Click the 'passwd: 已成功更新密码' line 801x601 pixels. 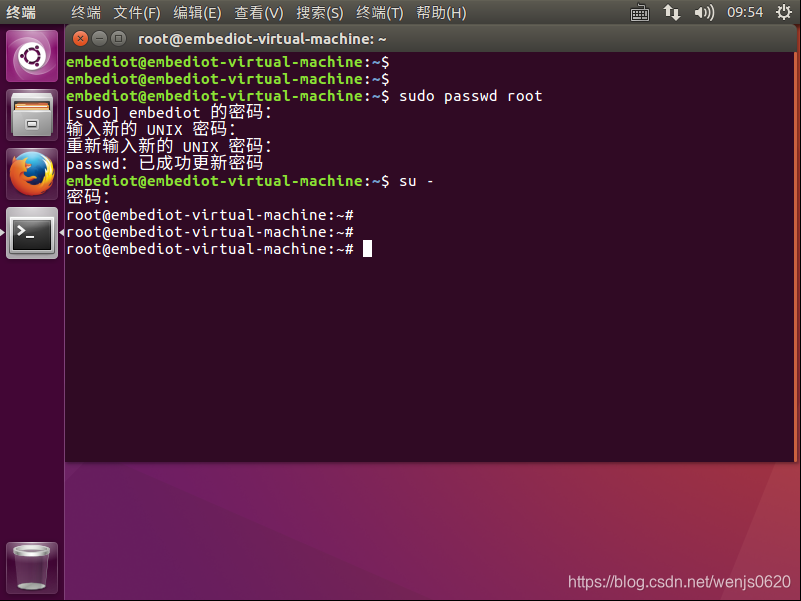(x=164, y=164)
